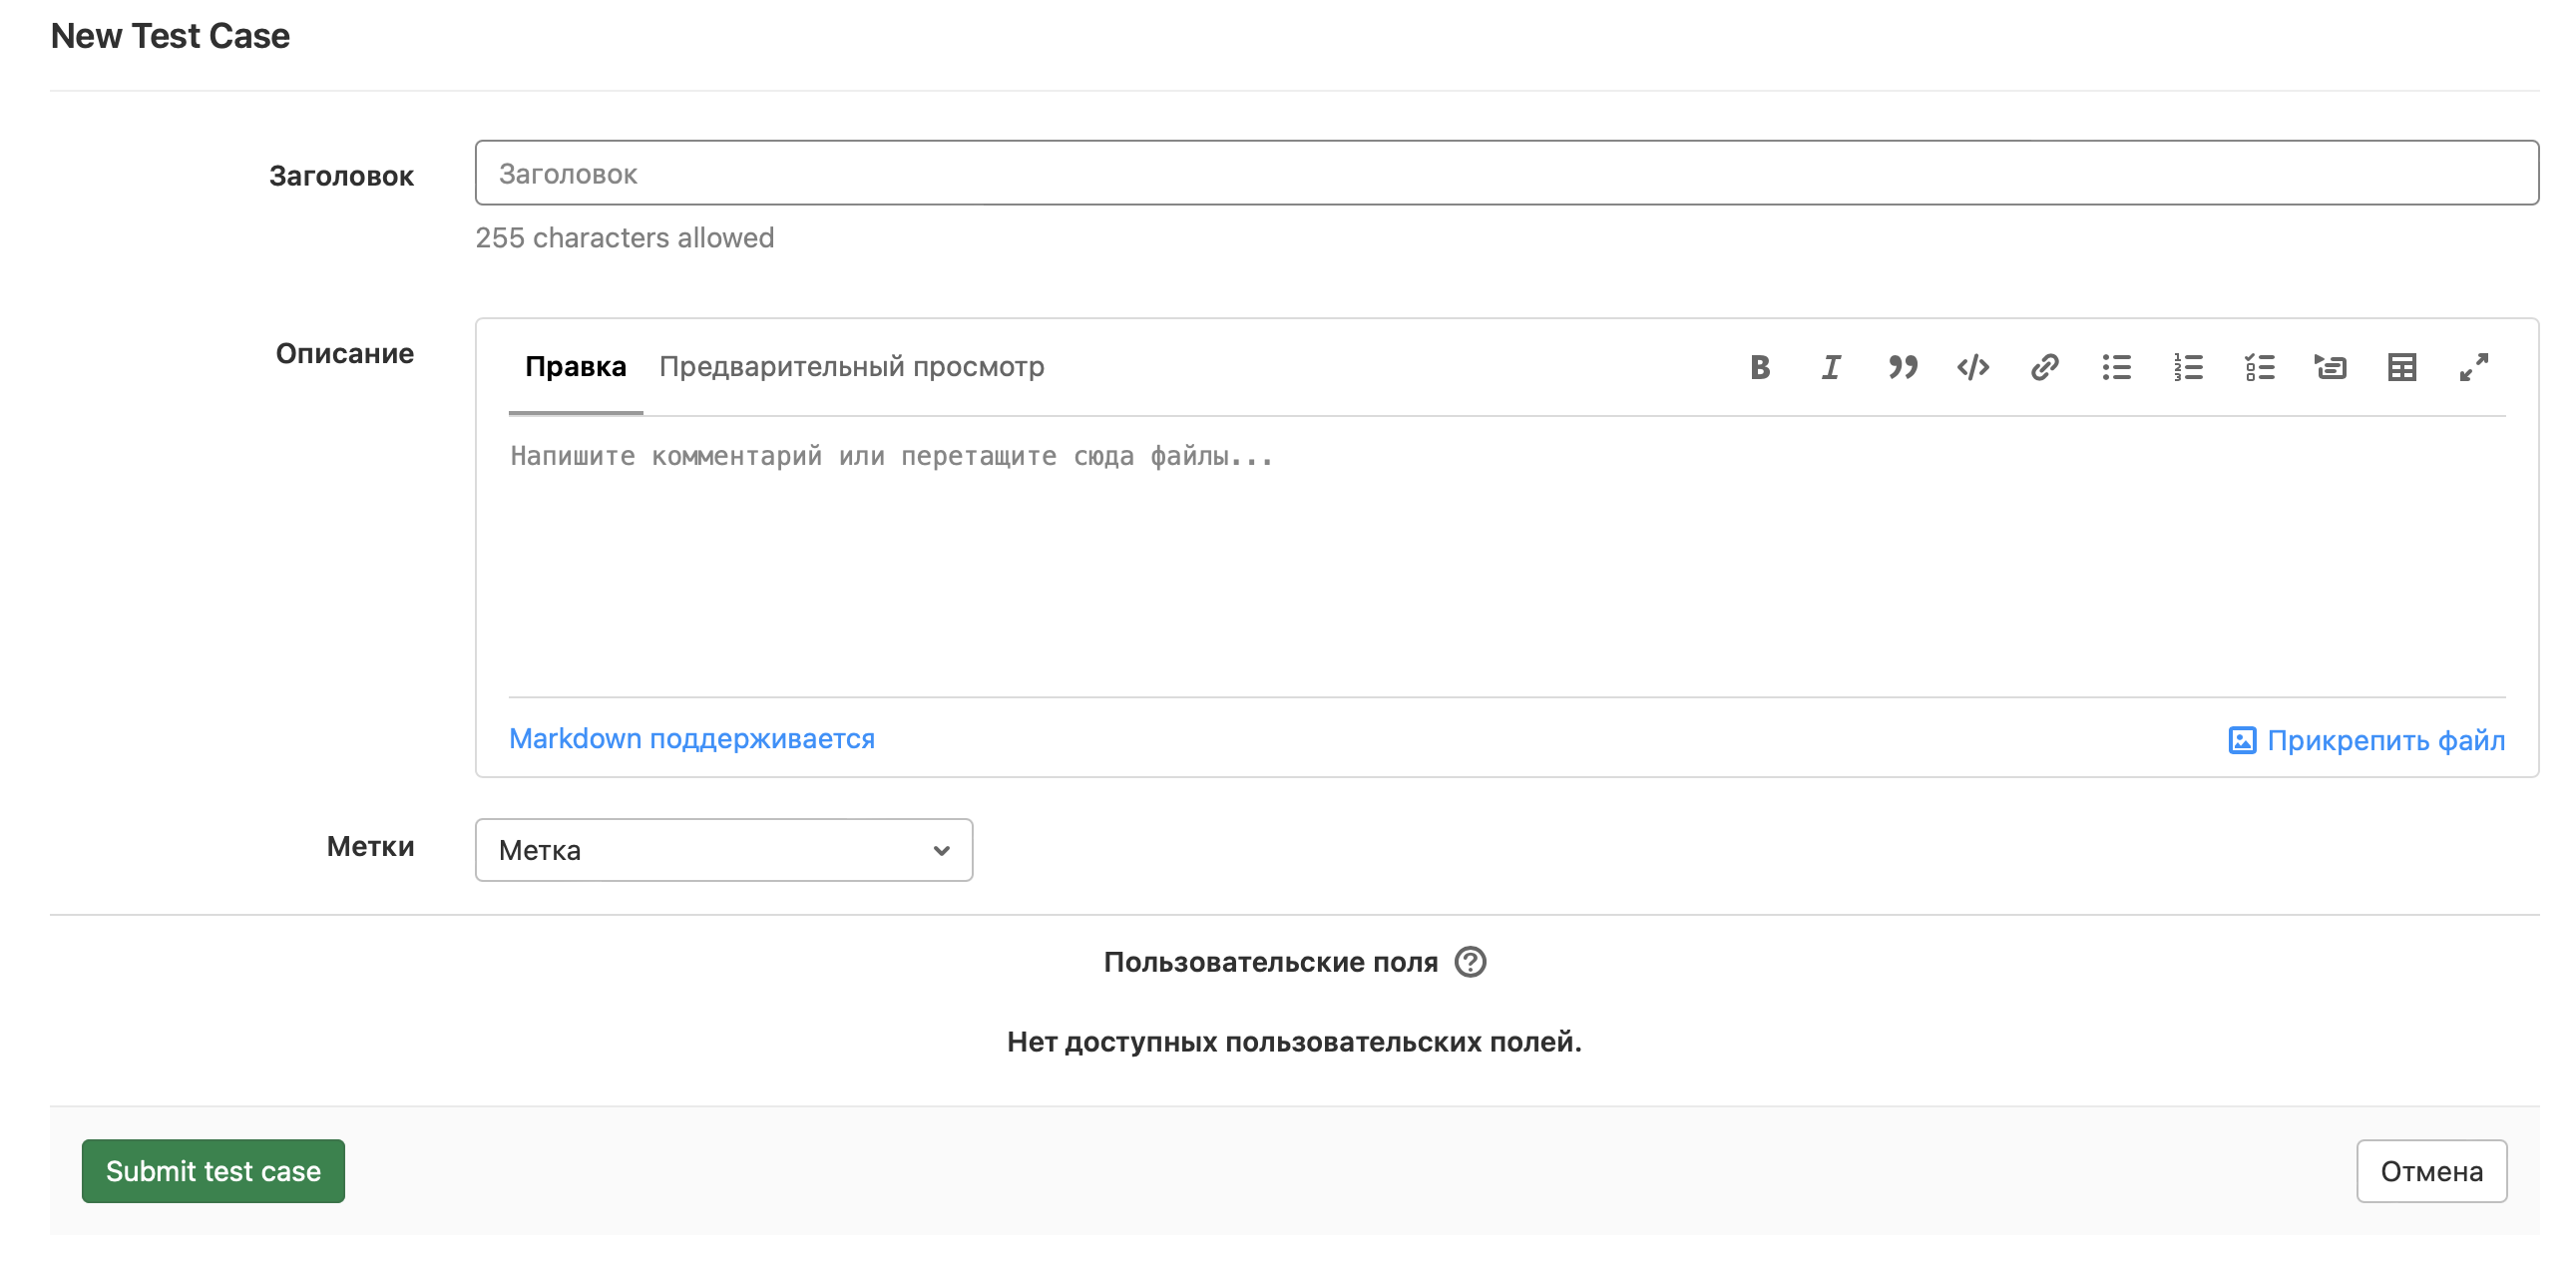Open the Markdown поддерживается link
This screenshot has height=1271, width=2576.
[x=691, y=739]
